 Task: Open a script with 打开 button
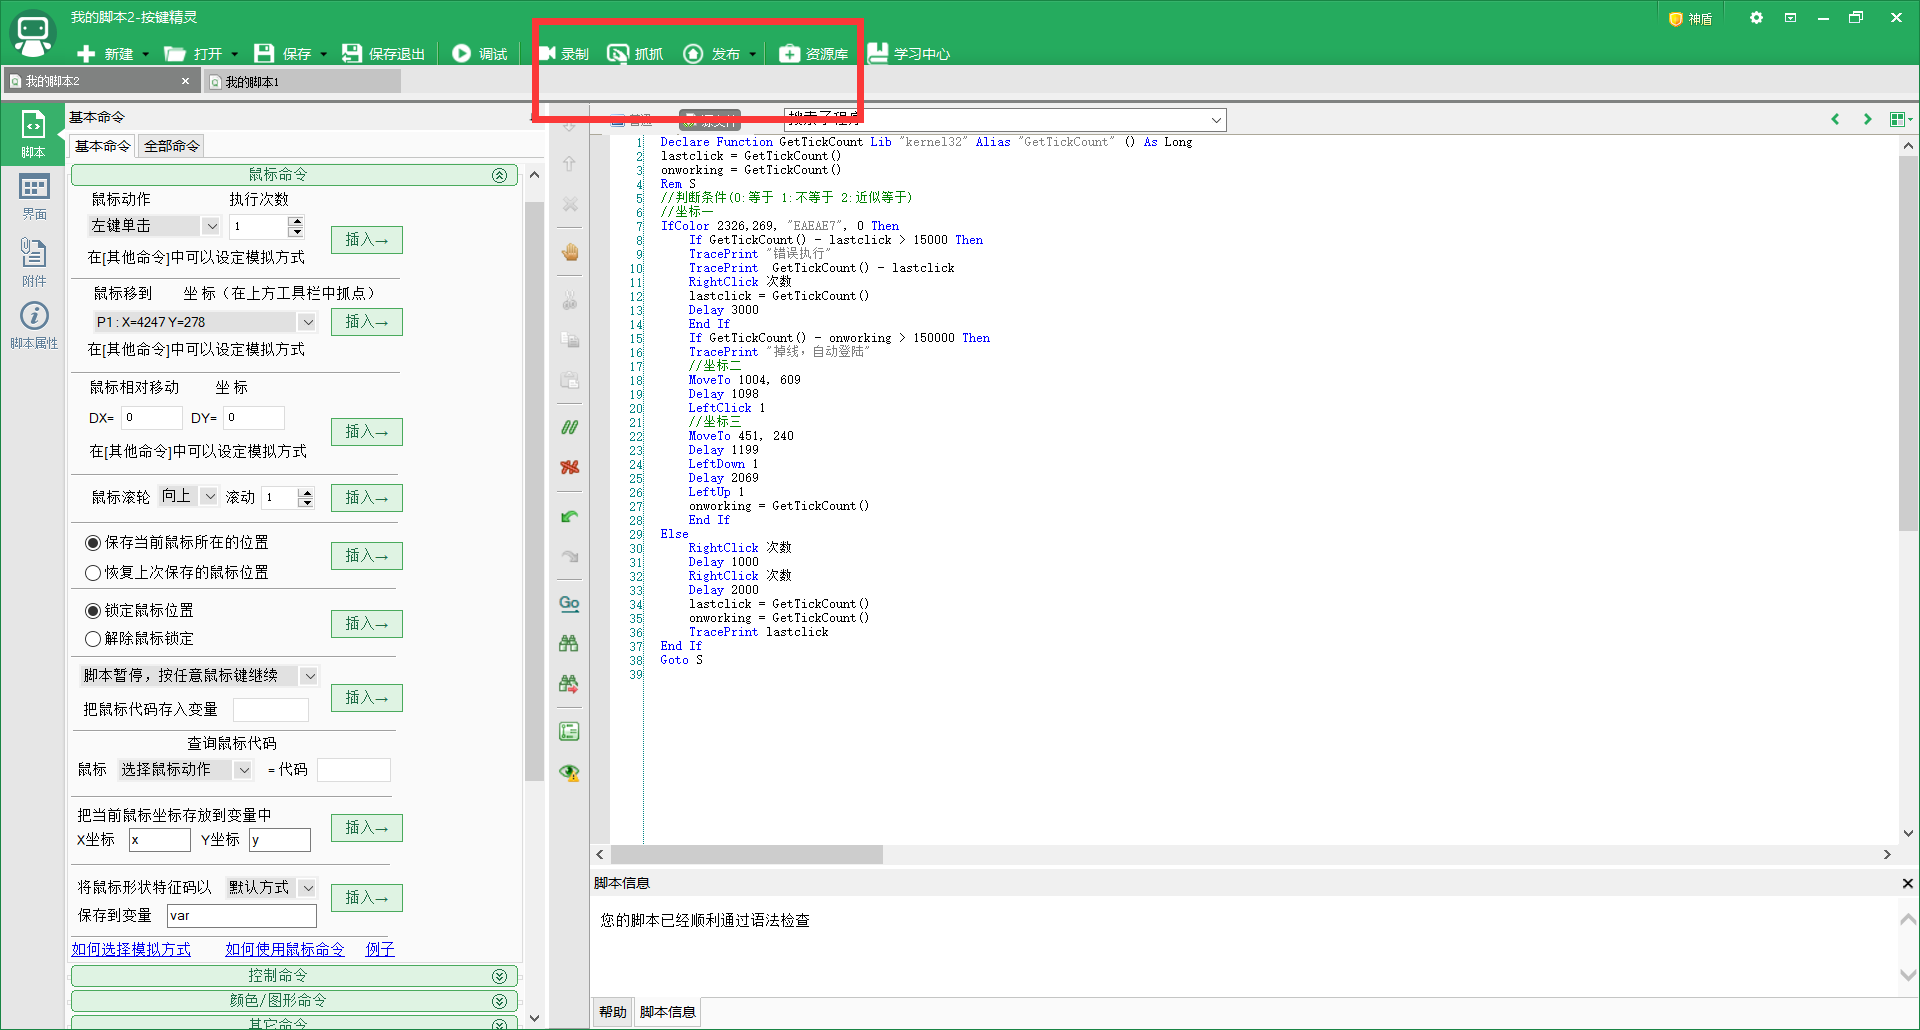(193, 54)
